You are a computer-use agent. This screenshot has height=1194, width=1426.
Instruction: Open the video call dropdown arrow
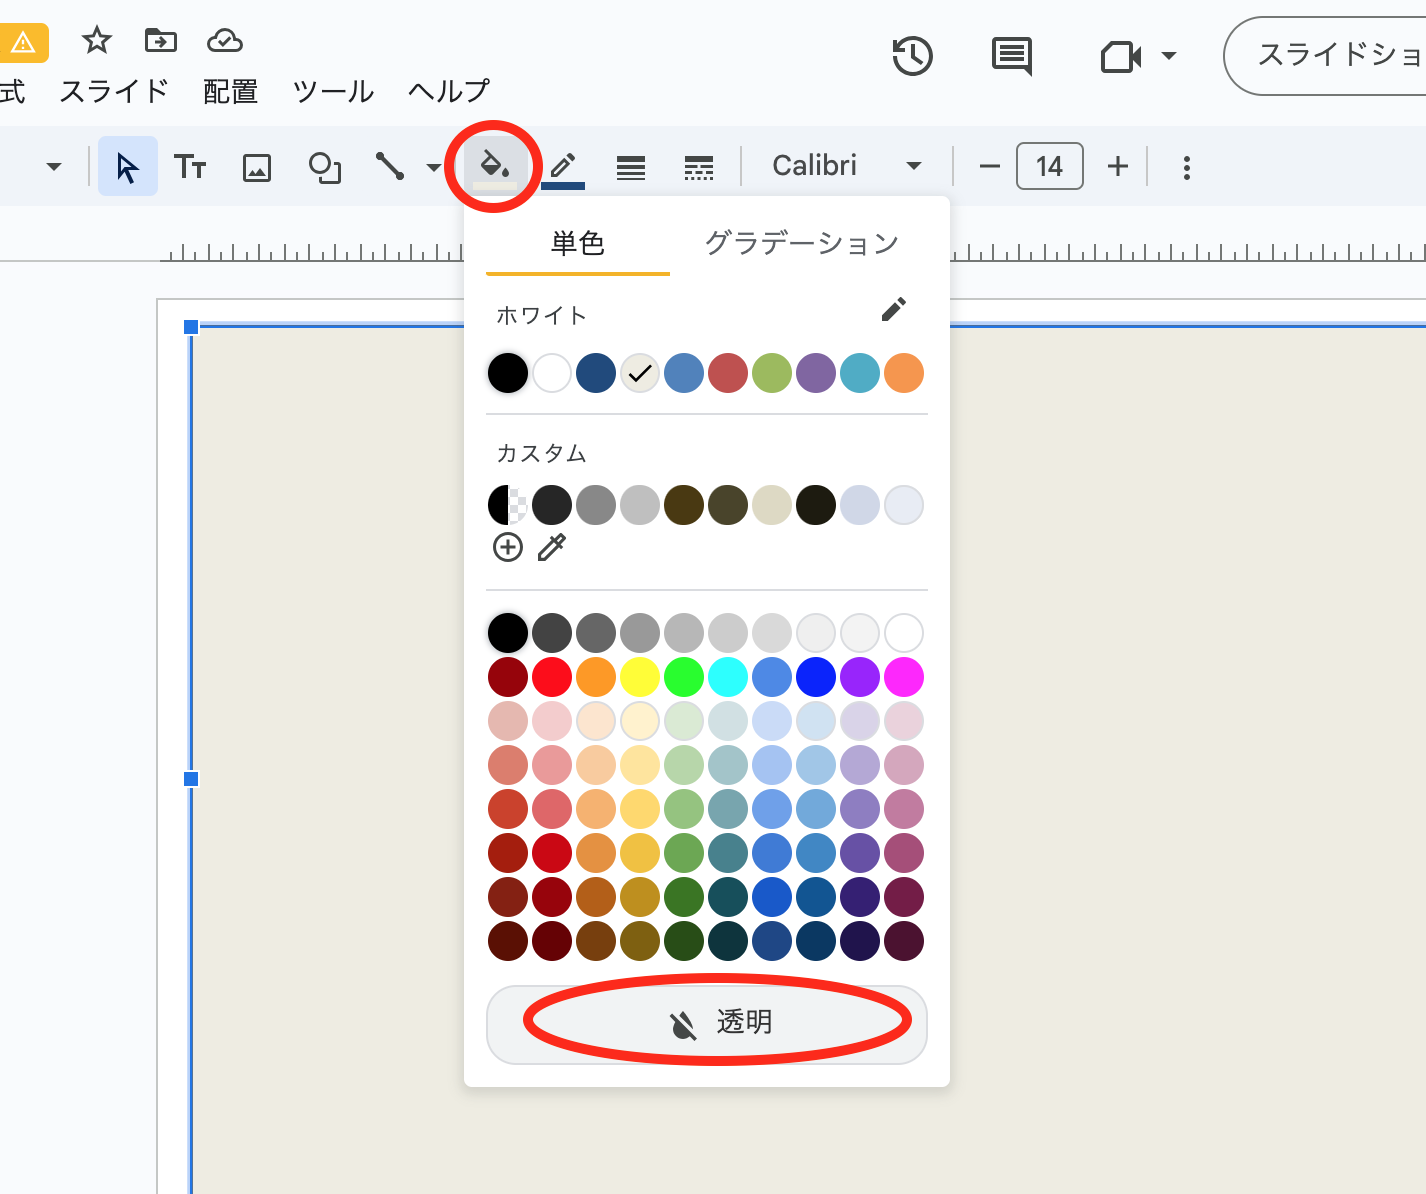1168,56
